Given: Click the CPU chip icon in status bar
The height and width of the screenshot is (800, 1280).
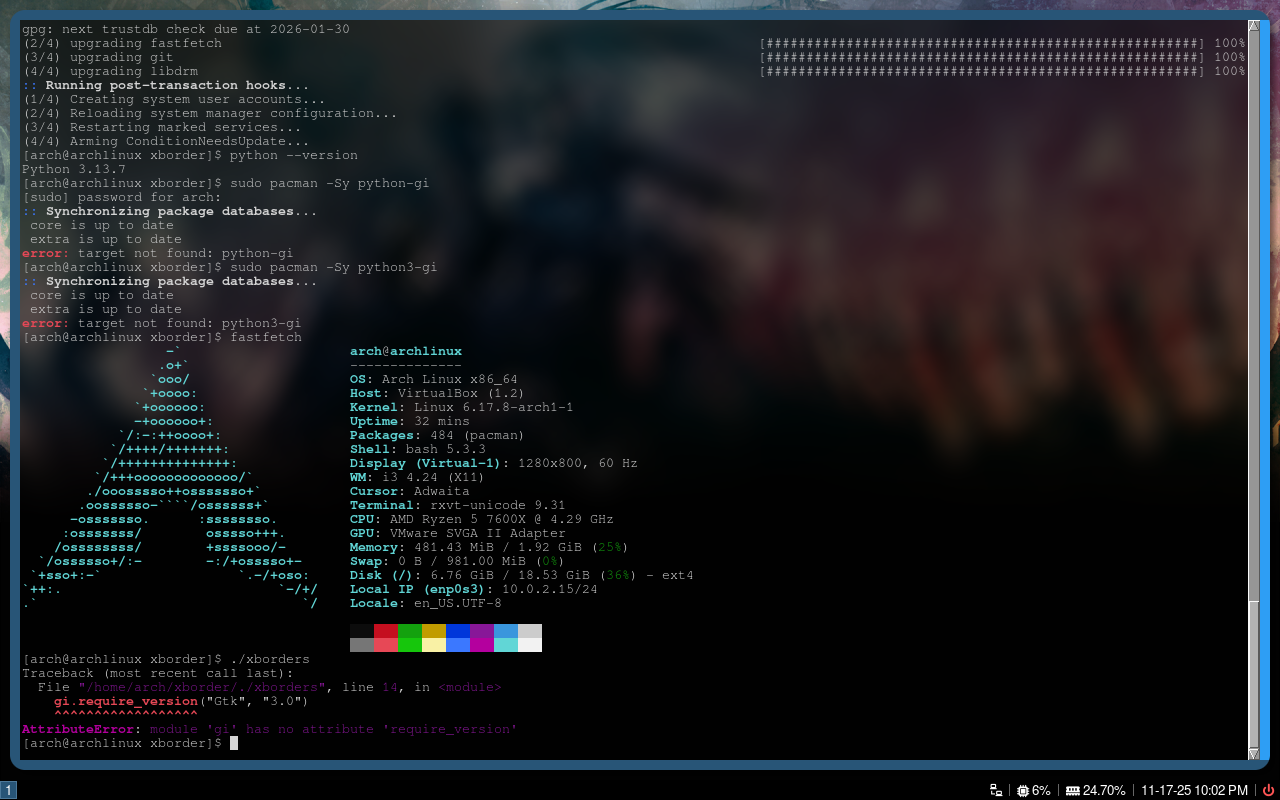Looking at the screenshot, I should point(1023,790).
